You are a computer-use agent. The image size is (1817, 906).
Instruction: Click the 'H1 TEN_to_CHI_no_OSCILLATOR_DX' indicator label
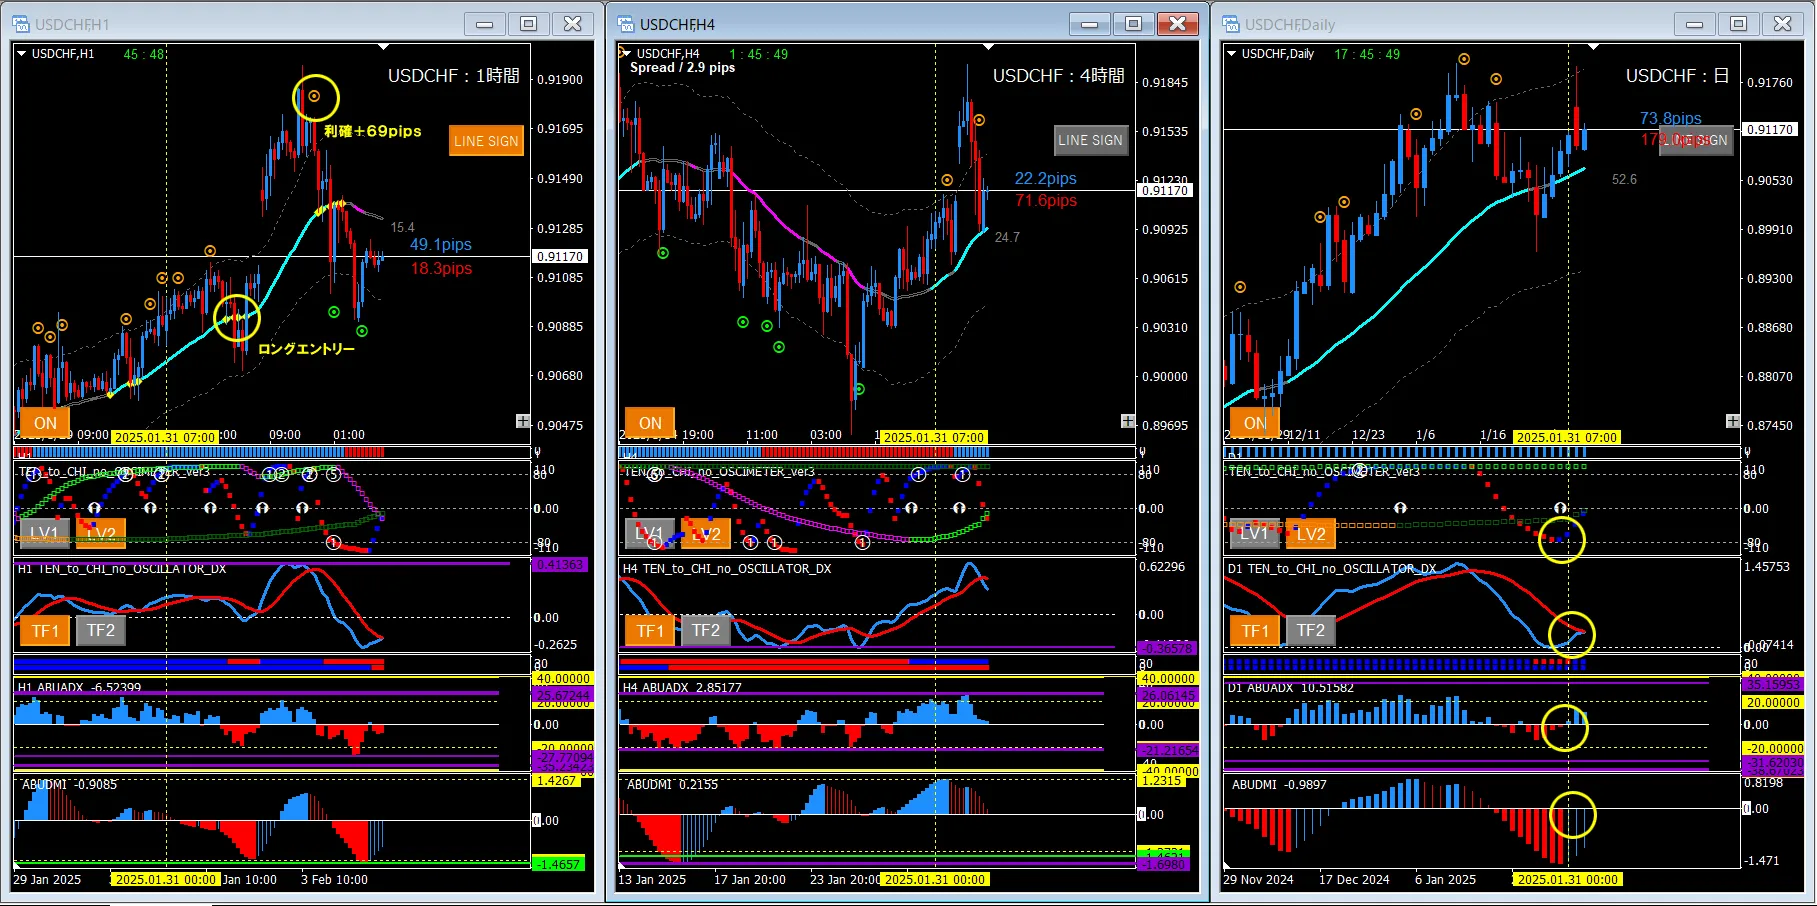122,569
